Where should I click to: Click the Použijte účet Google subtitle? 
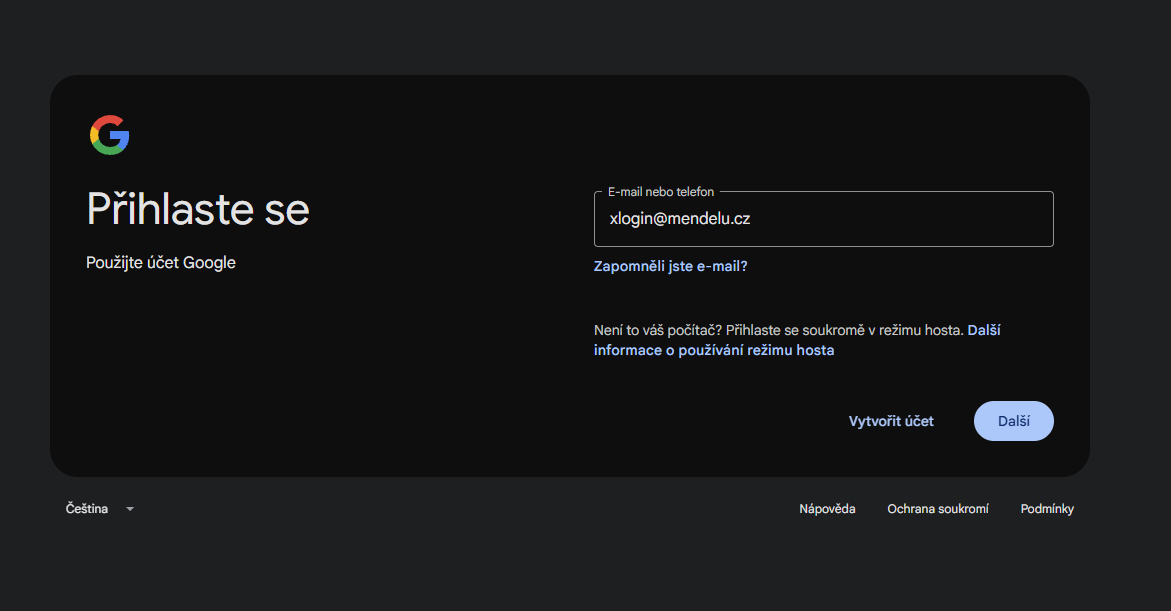pyautogui.click(x=161, y=263)
